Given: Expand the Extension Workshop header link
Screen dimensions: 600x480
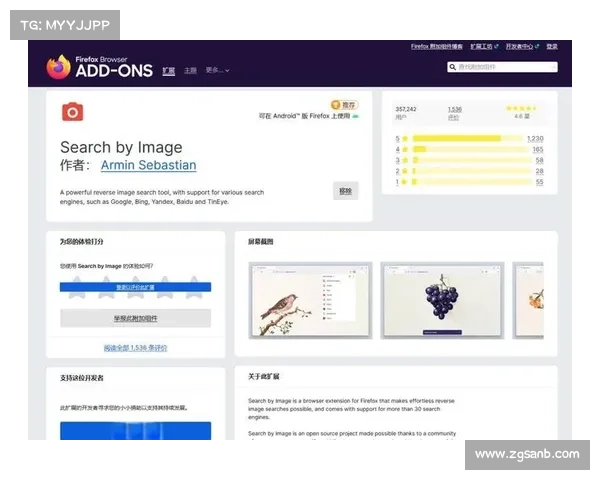Looking at the screenshot, I should pyautogui.click(x=483, y=46).
